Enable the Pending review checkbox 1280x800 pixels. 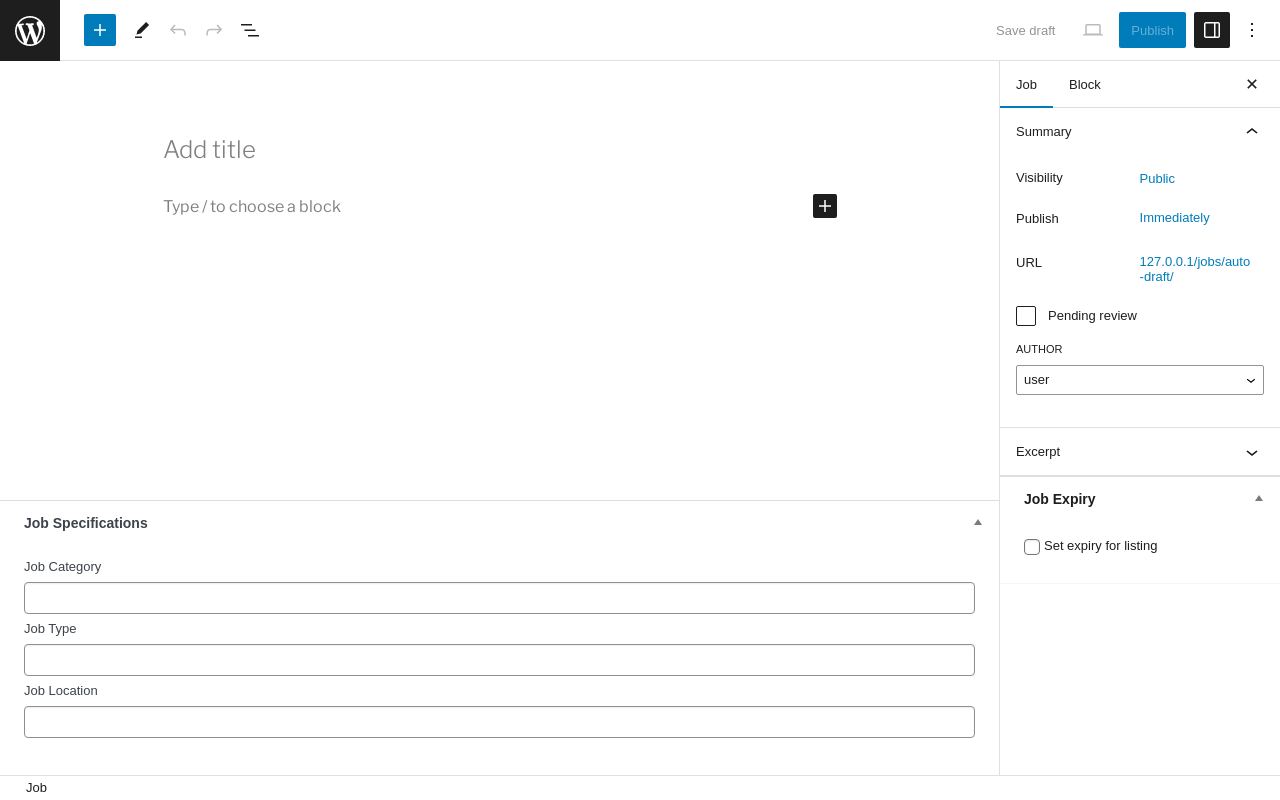(1026, 316)
